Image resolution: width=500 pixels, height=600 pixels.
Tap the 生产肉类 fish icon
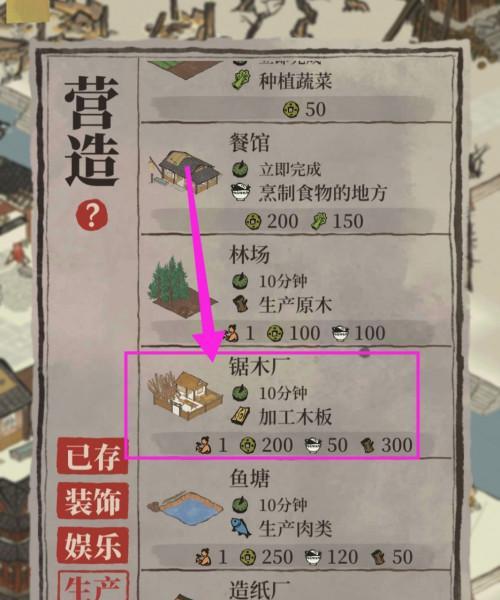pyautogui.click(x=241, y=528)
